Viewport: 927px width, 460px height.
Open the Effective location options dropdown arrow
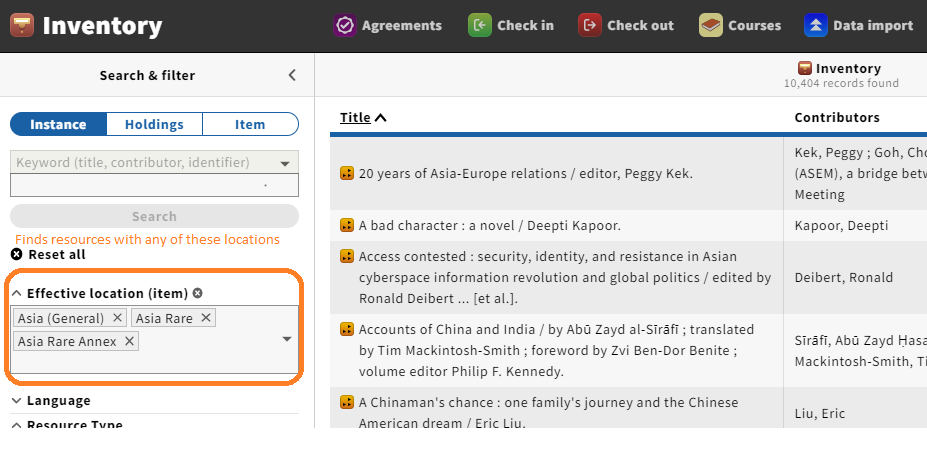[287, 339]
